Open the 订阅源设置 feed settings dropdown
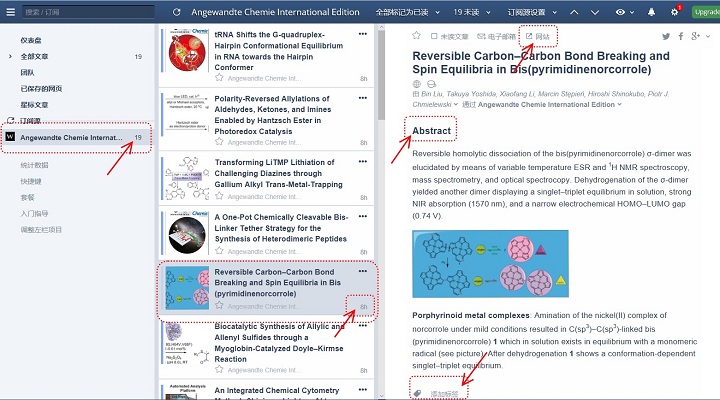 pyautogui.click(x=532, y=12)
